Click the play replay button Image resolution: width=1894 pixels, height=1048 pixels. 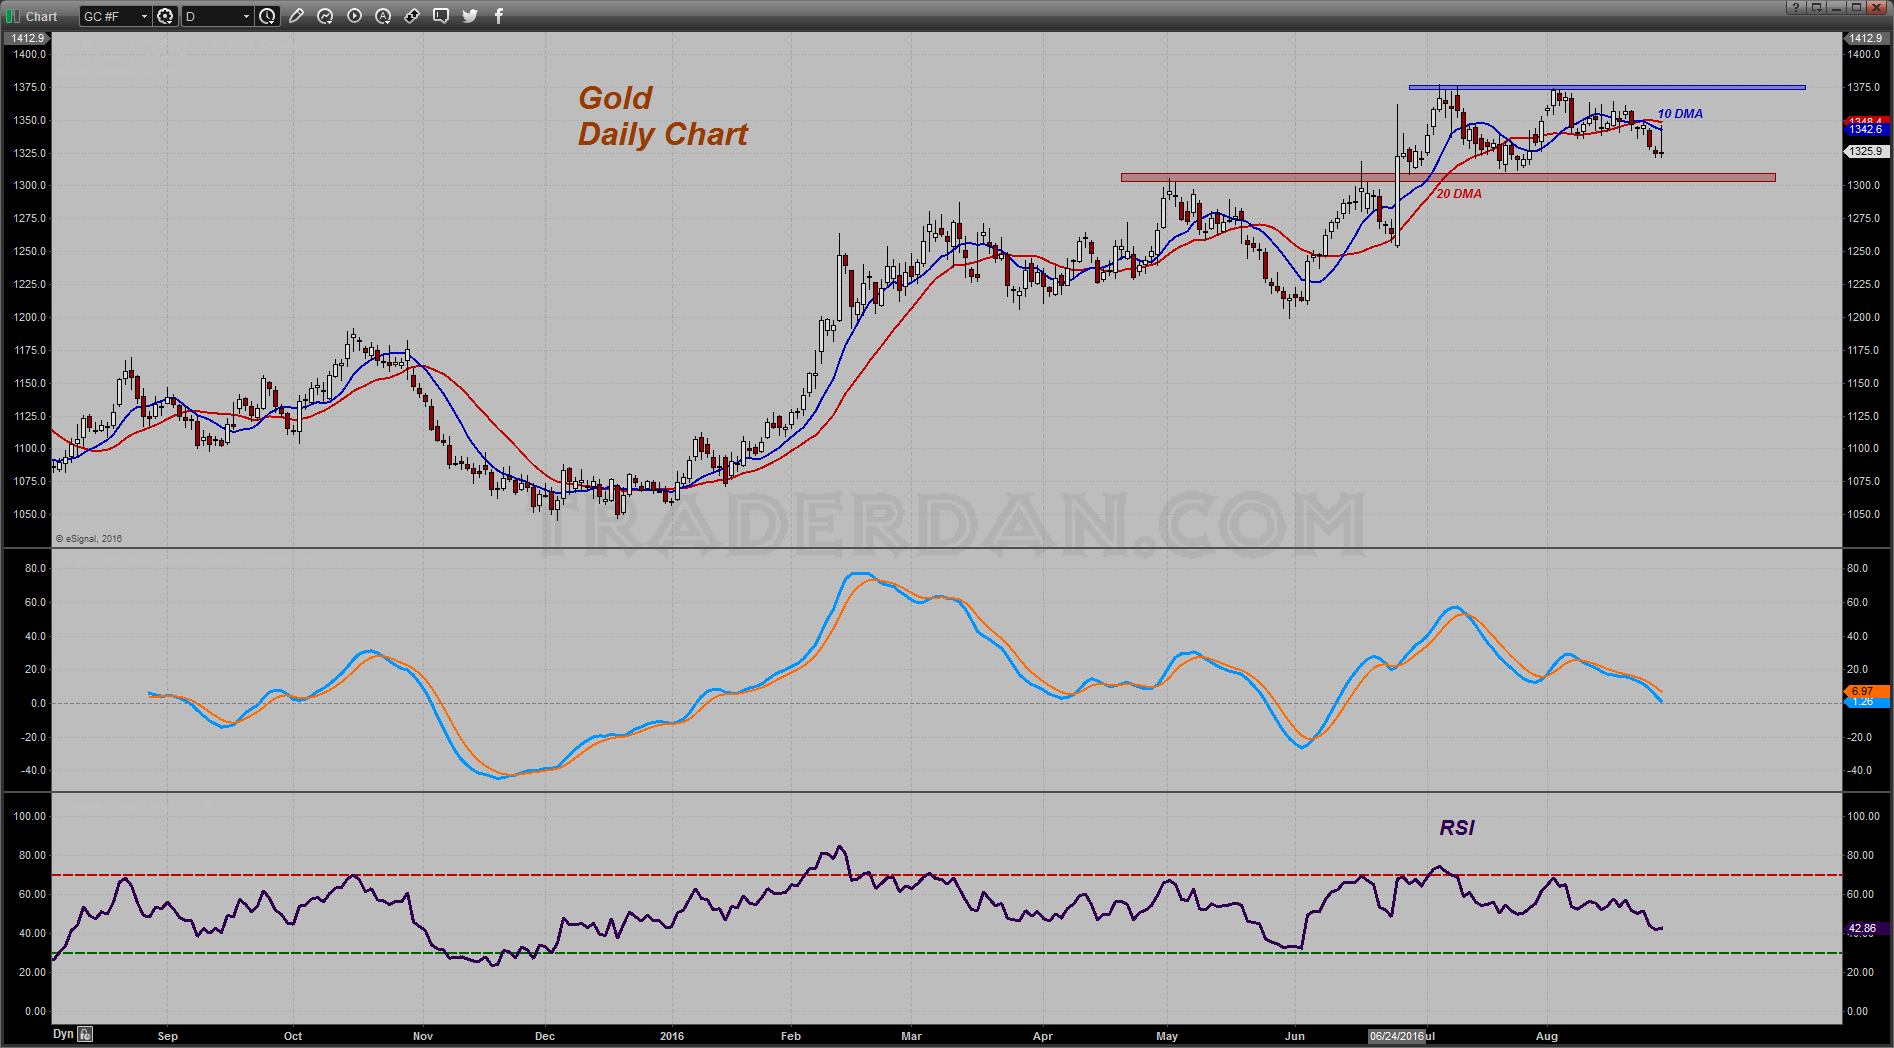coord(354,16)
